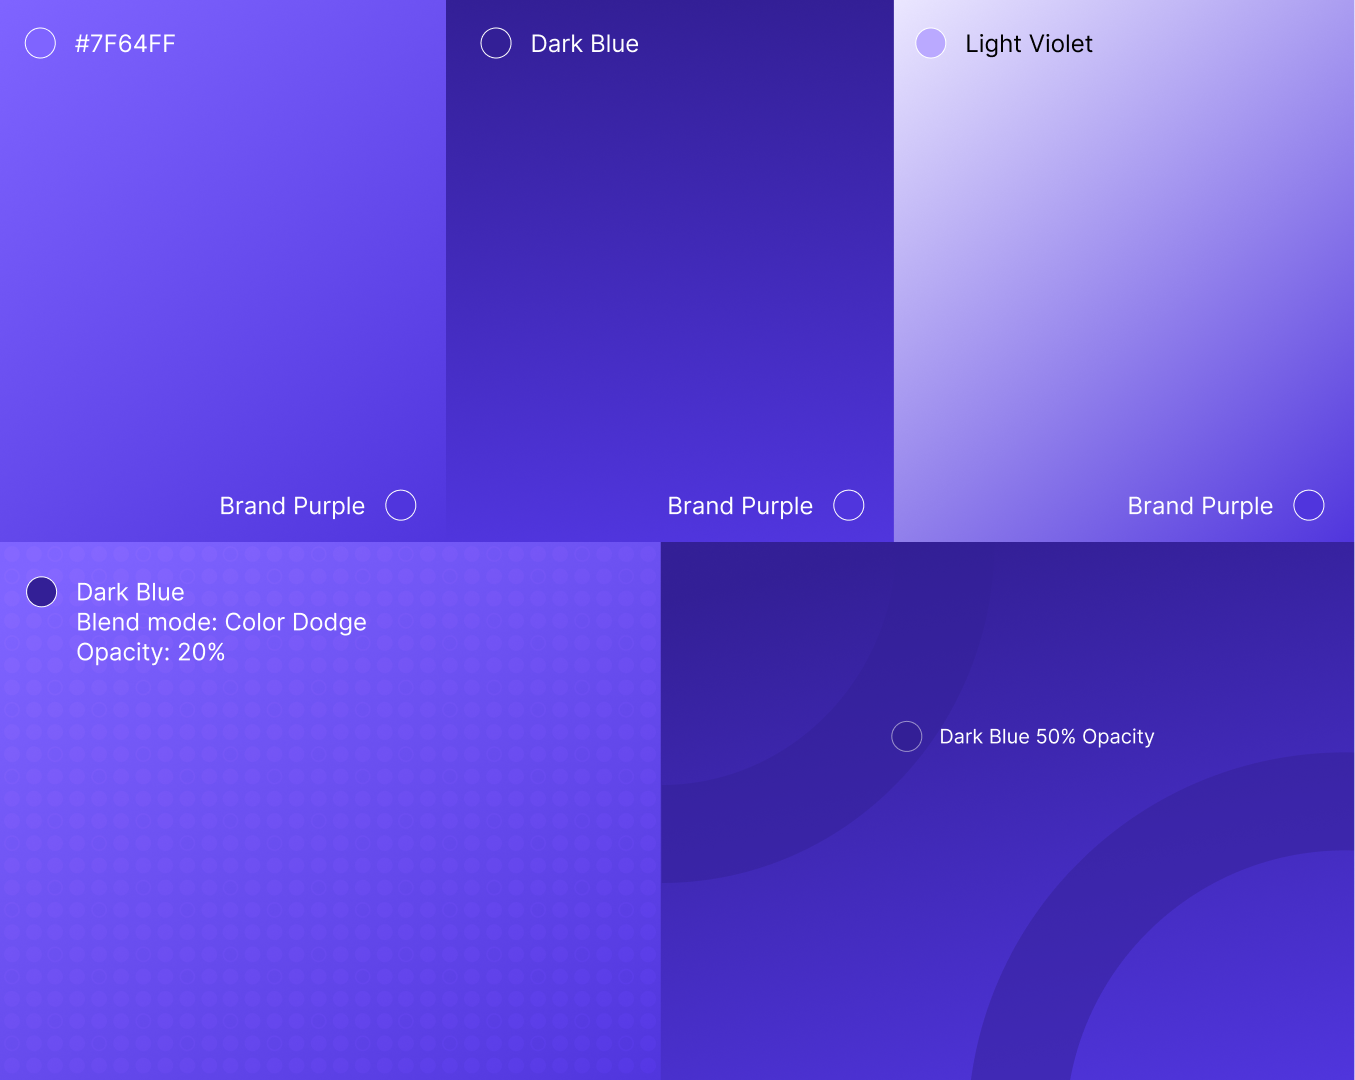The height and width of the screenshot is (1080, 1355).
Task: Click the dotted pattern area of the bottom-left panel
Action: 330,860
